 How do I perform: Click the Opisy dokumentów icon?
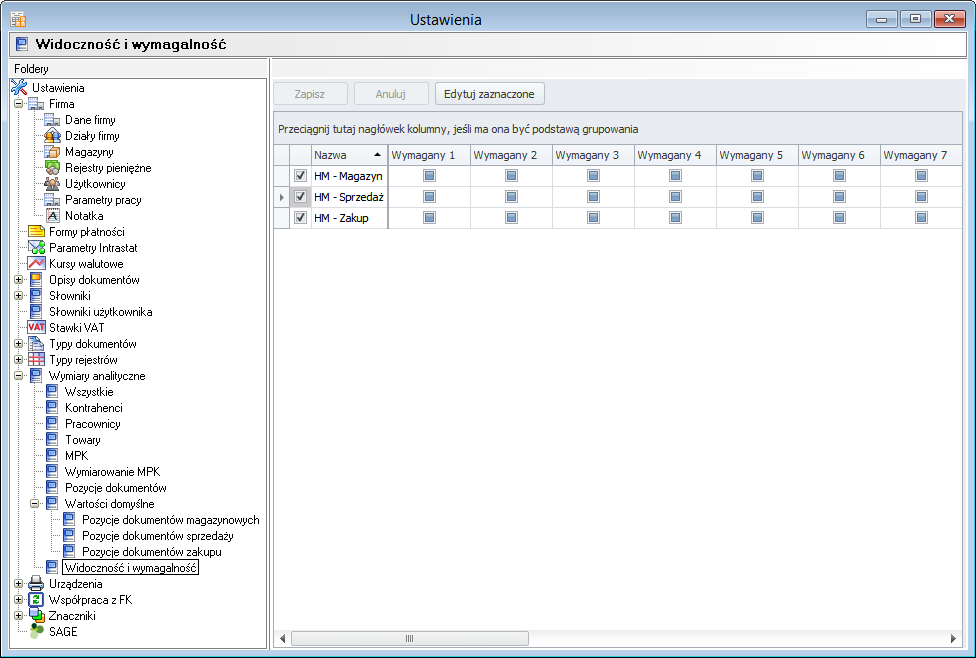36,280
